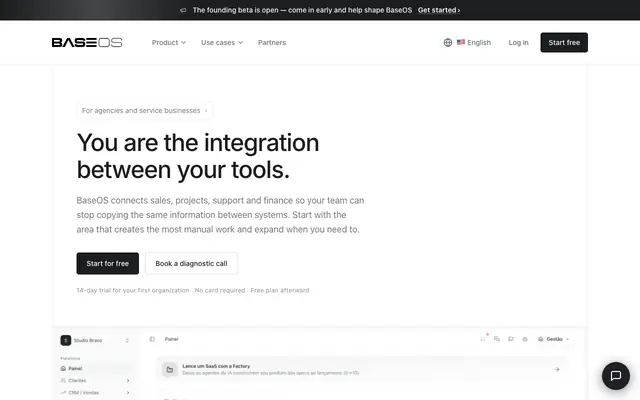Click the Lance um SaaS com a Factory card
This screenshot has height=400, width=640.
pos(362,369)
